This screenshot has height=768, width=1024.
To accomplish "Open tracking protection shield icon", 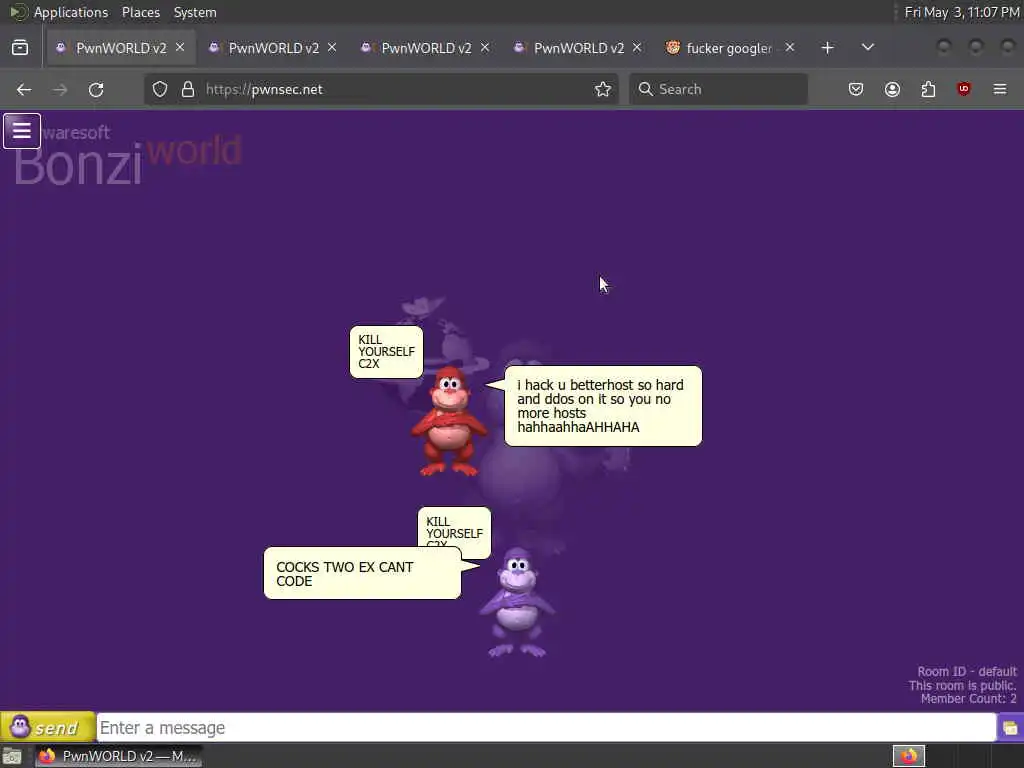I will (x=160, y=89).
